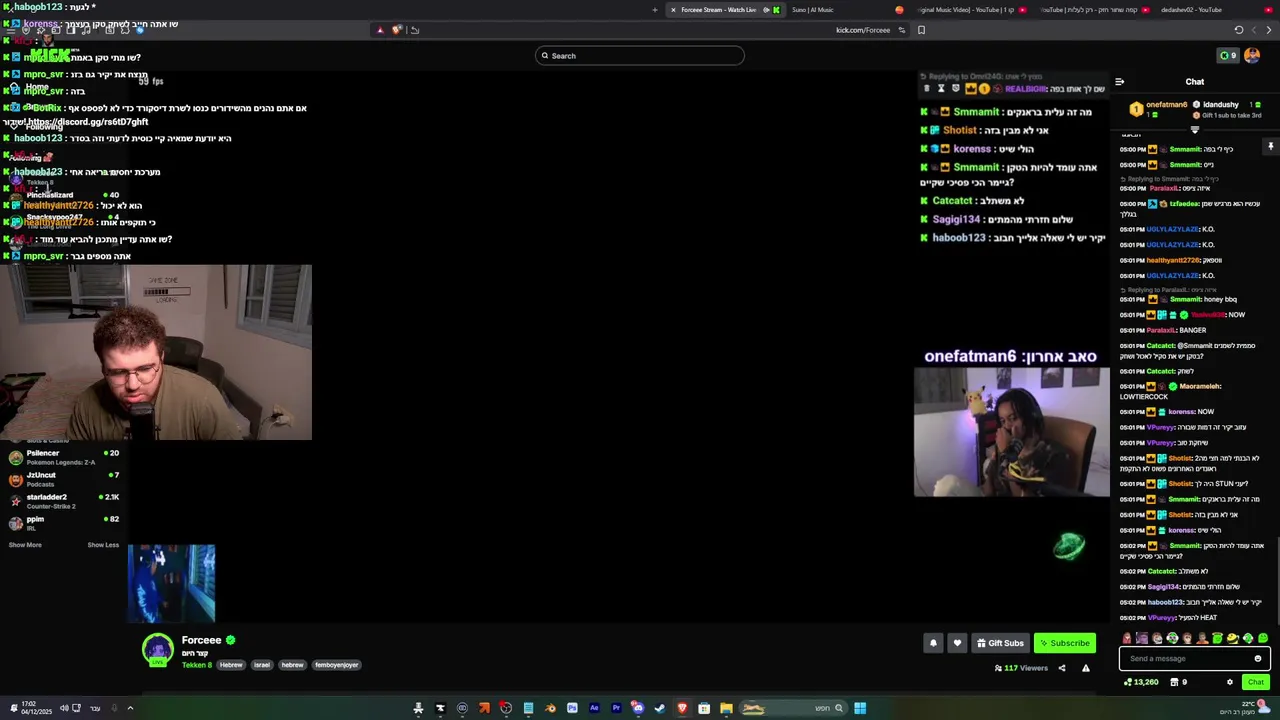
Task: Open Premiere Pro from the taskbar
Action: coord(616,708)
